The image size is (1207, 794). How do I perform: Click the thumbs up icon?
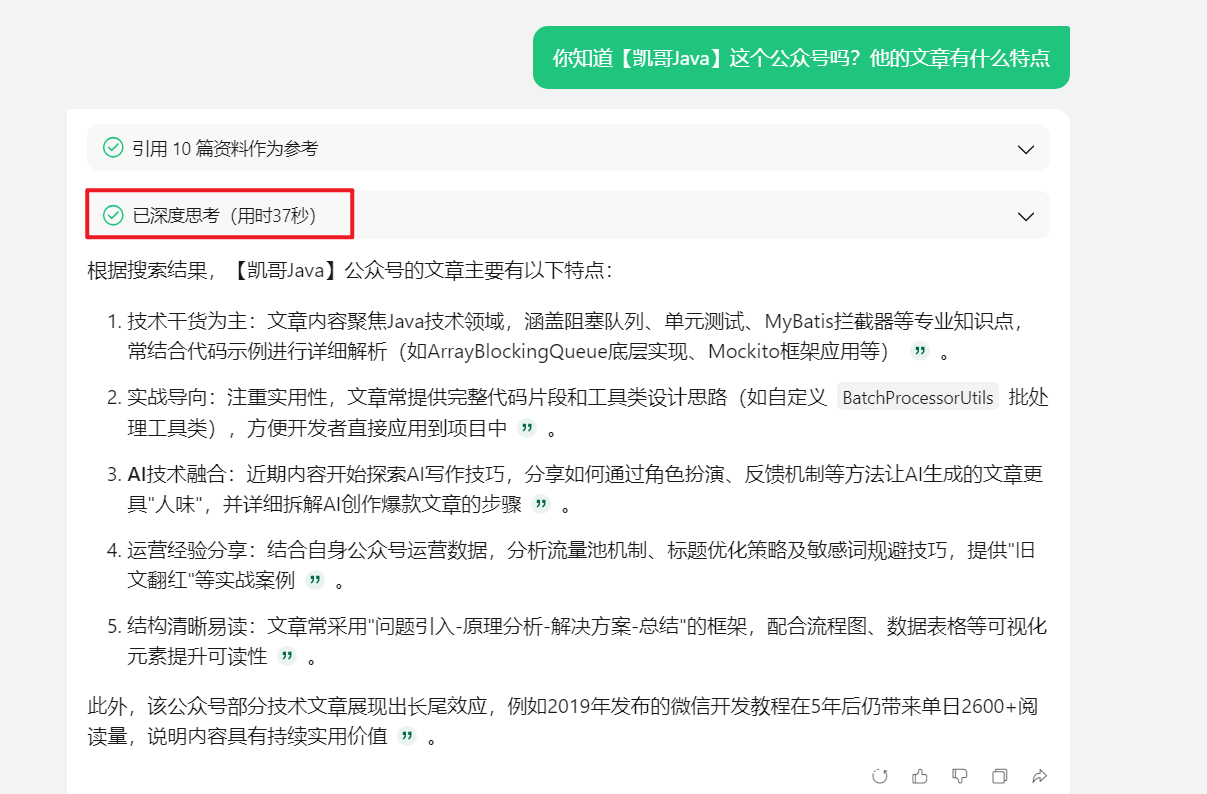coord(920,776)
